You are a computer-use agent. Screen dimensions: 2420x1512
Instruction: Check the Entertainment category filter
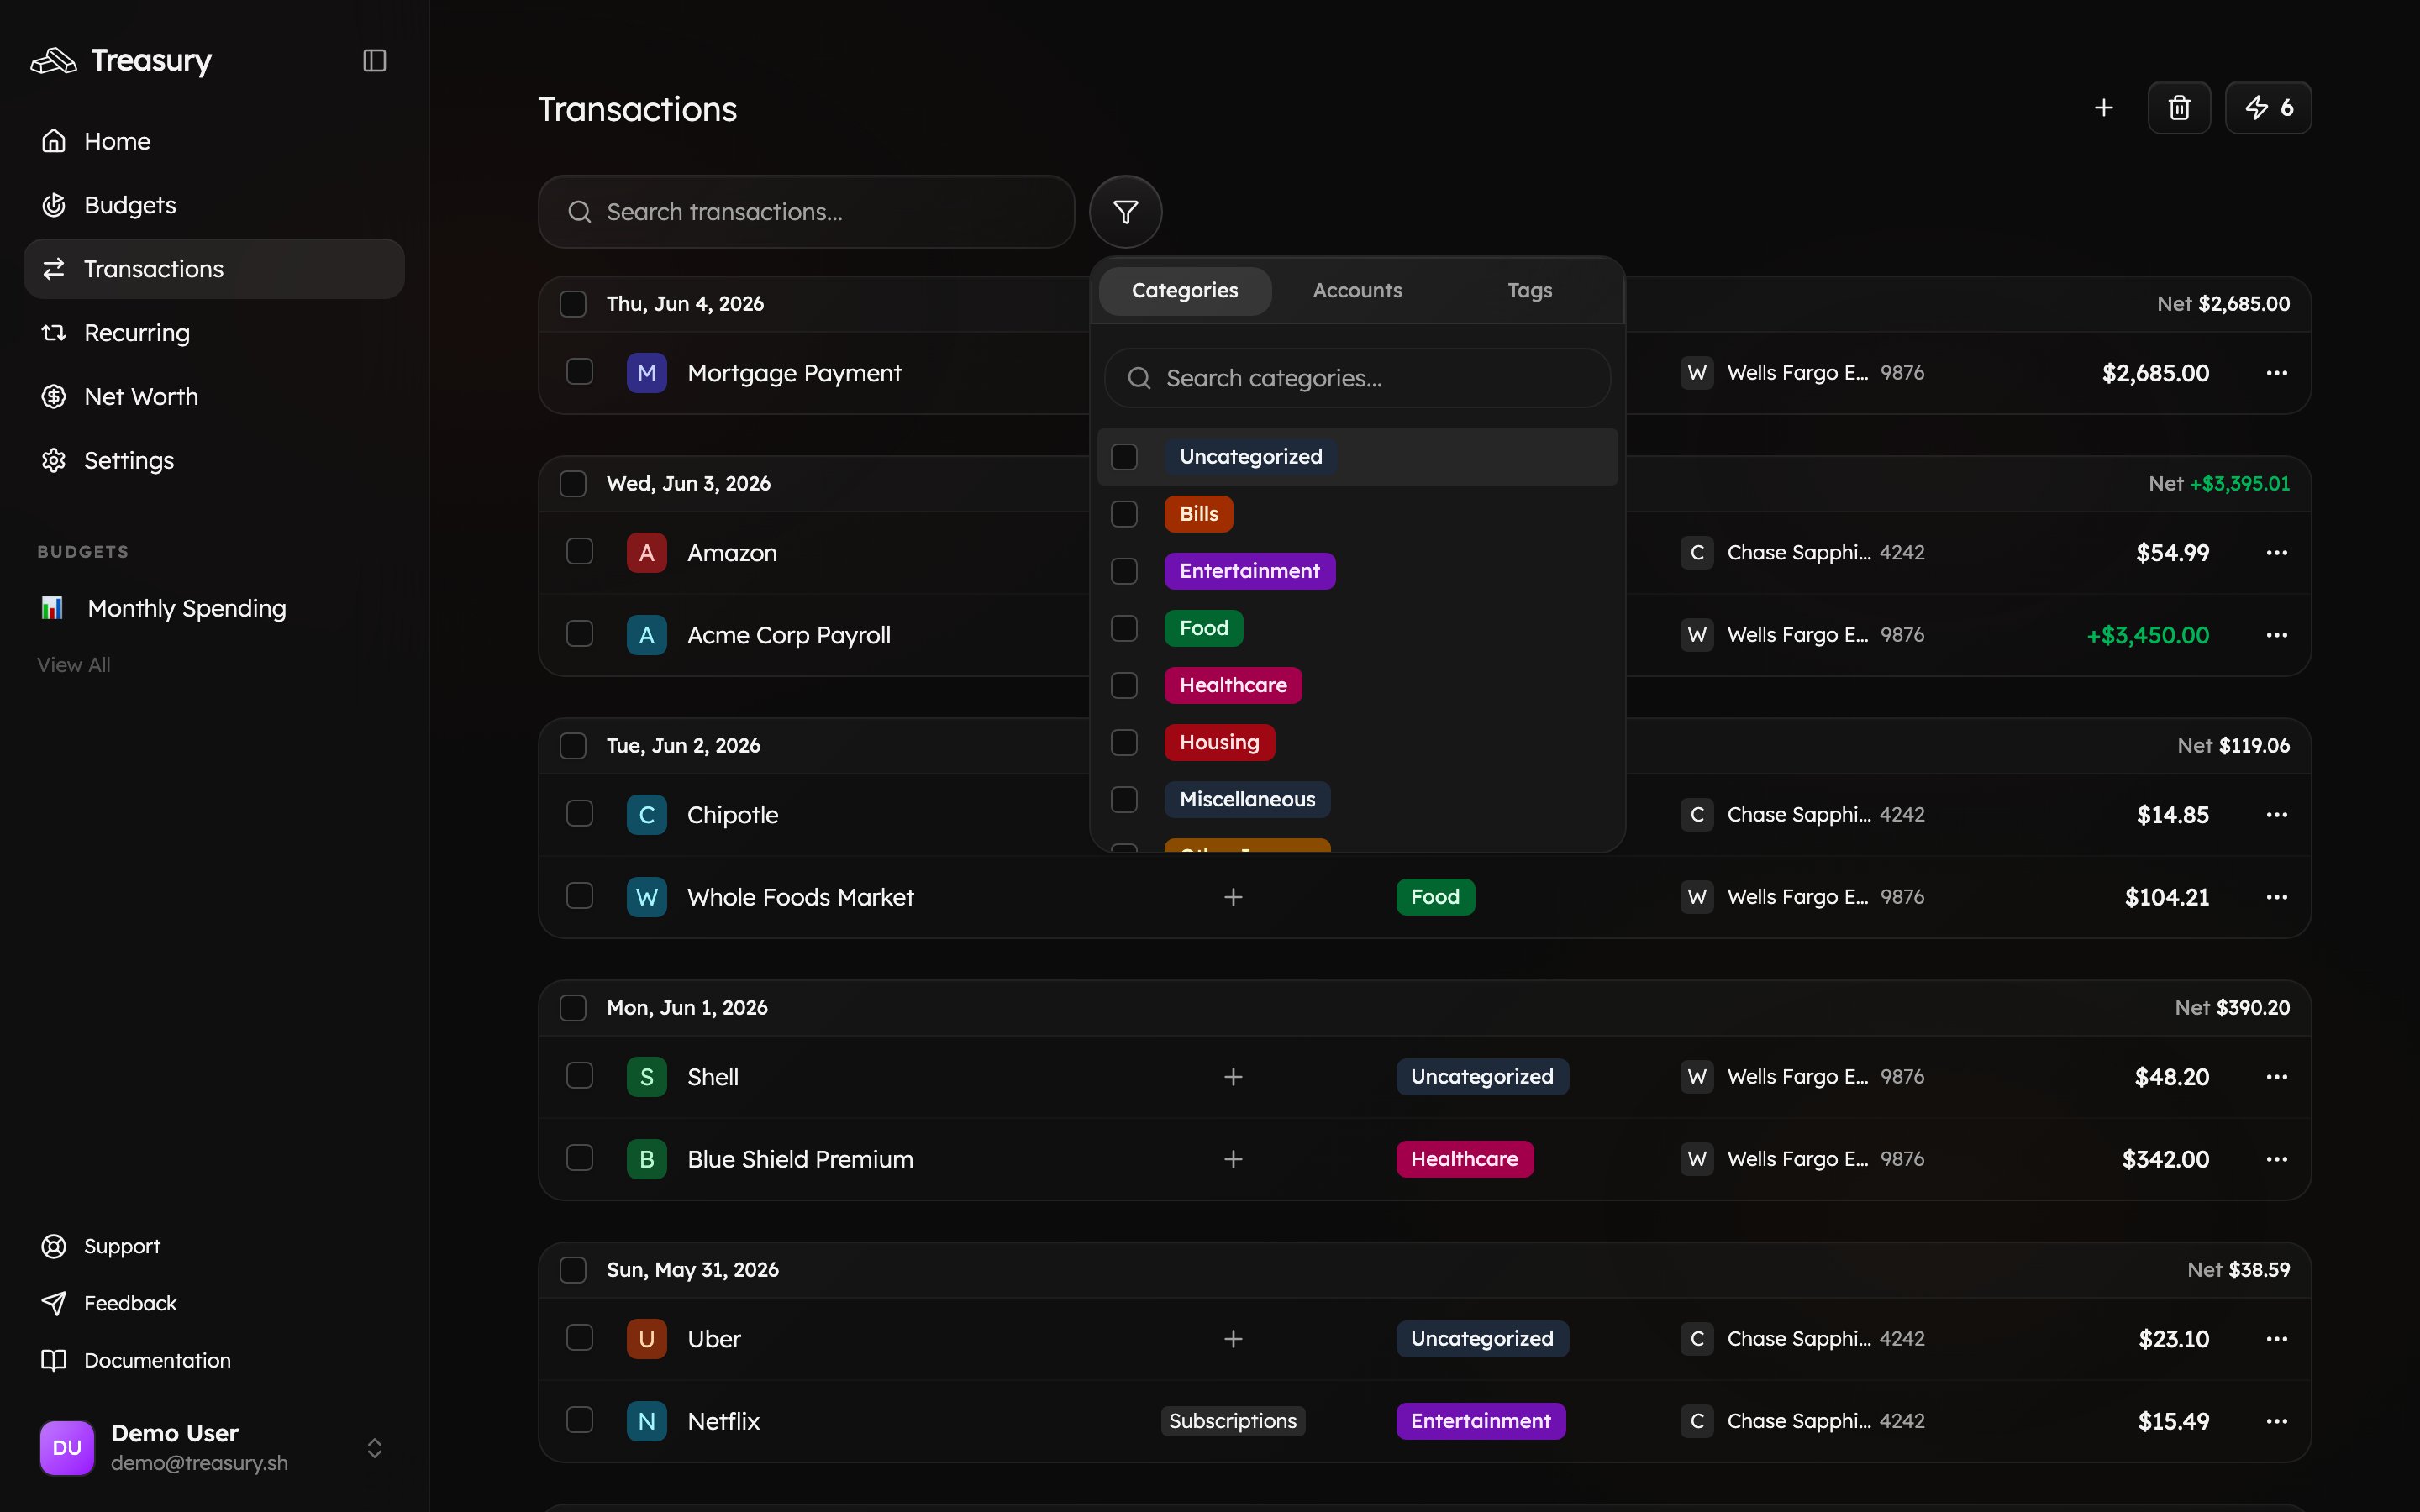tap(1124, 571)
